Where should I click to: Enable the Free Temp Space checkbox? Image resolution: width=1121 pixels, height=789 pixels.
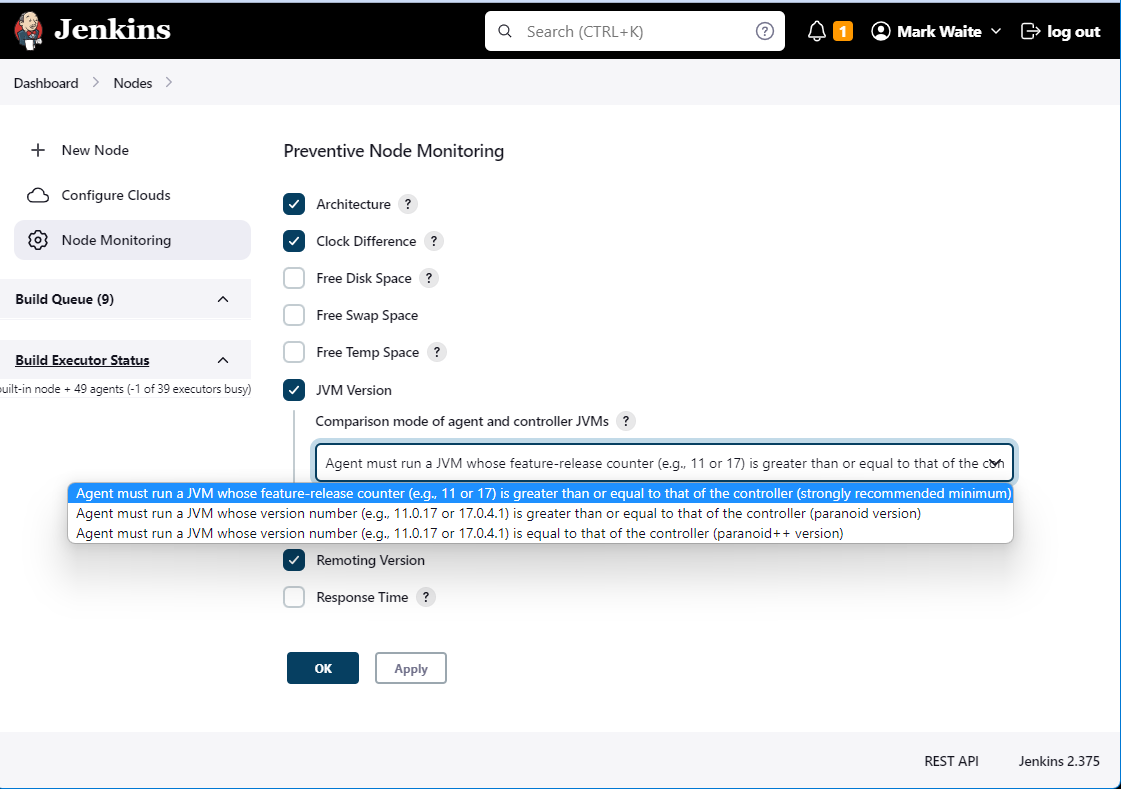click(x=294, y=352)
